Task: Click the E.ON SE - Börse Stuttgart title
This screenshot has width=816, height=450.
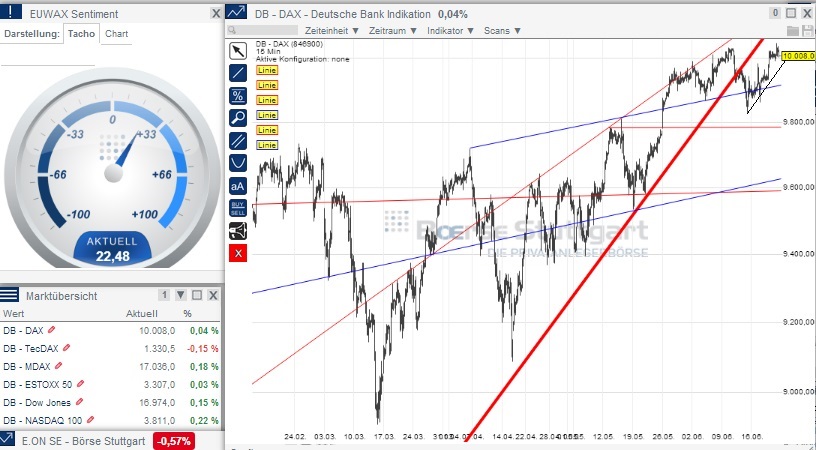Action: click(x=83, y=441)
